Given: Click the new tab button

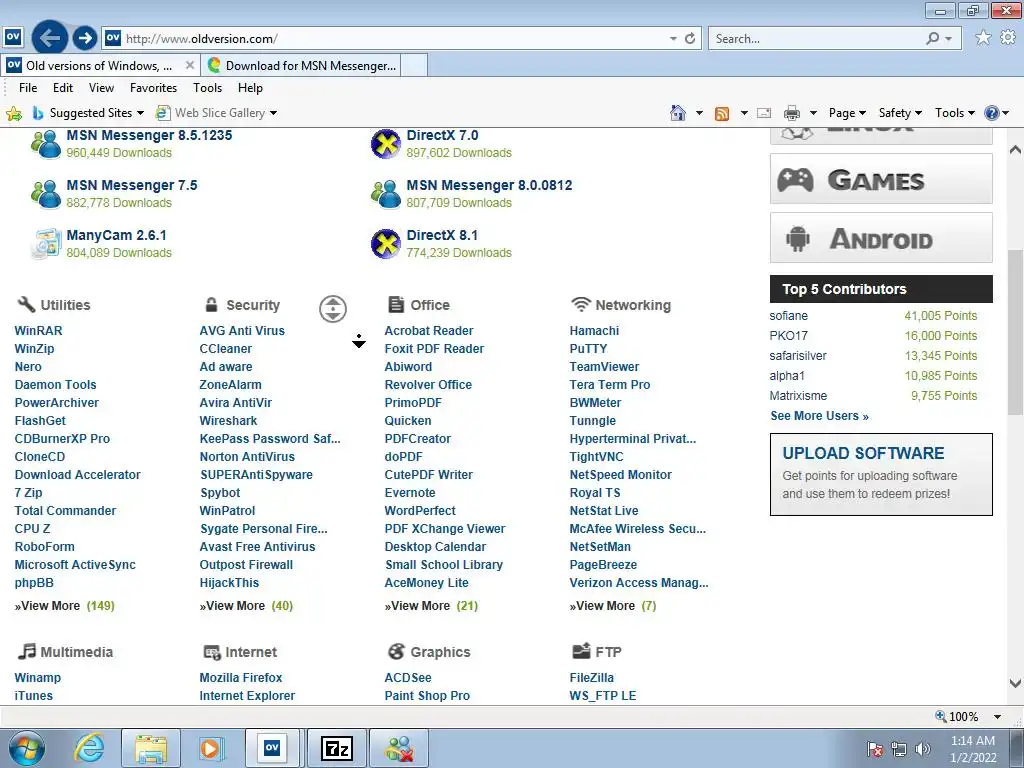Looking at the screenshot, I should tap(415, 66).
